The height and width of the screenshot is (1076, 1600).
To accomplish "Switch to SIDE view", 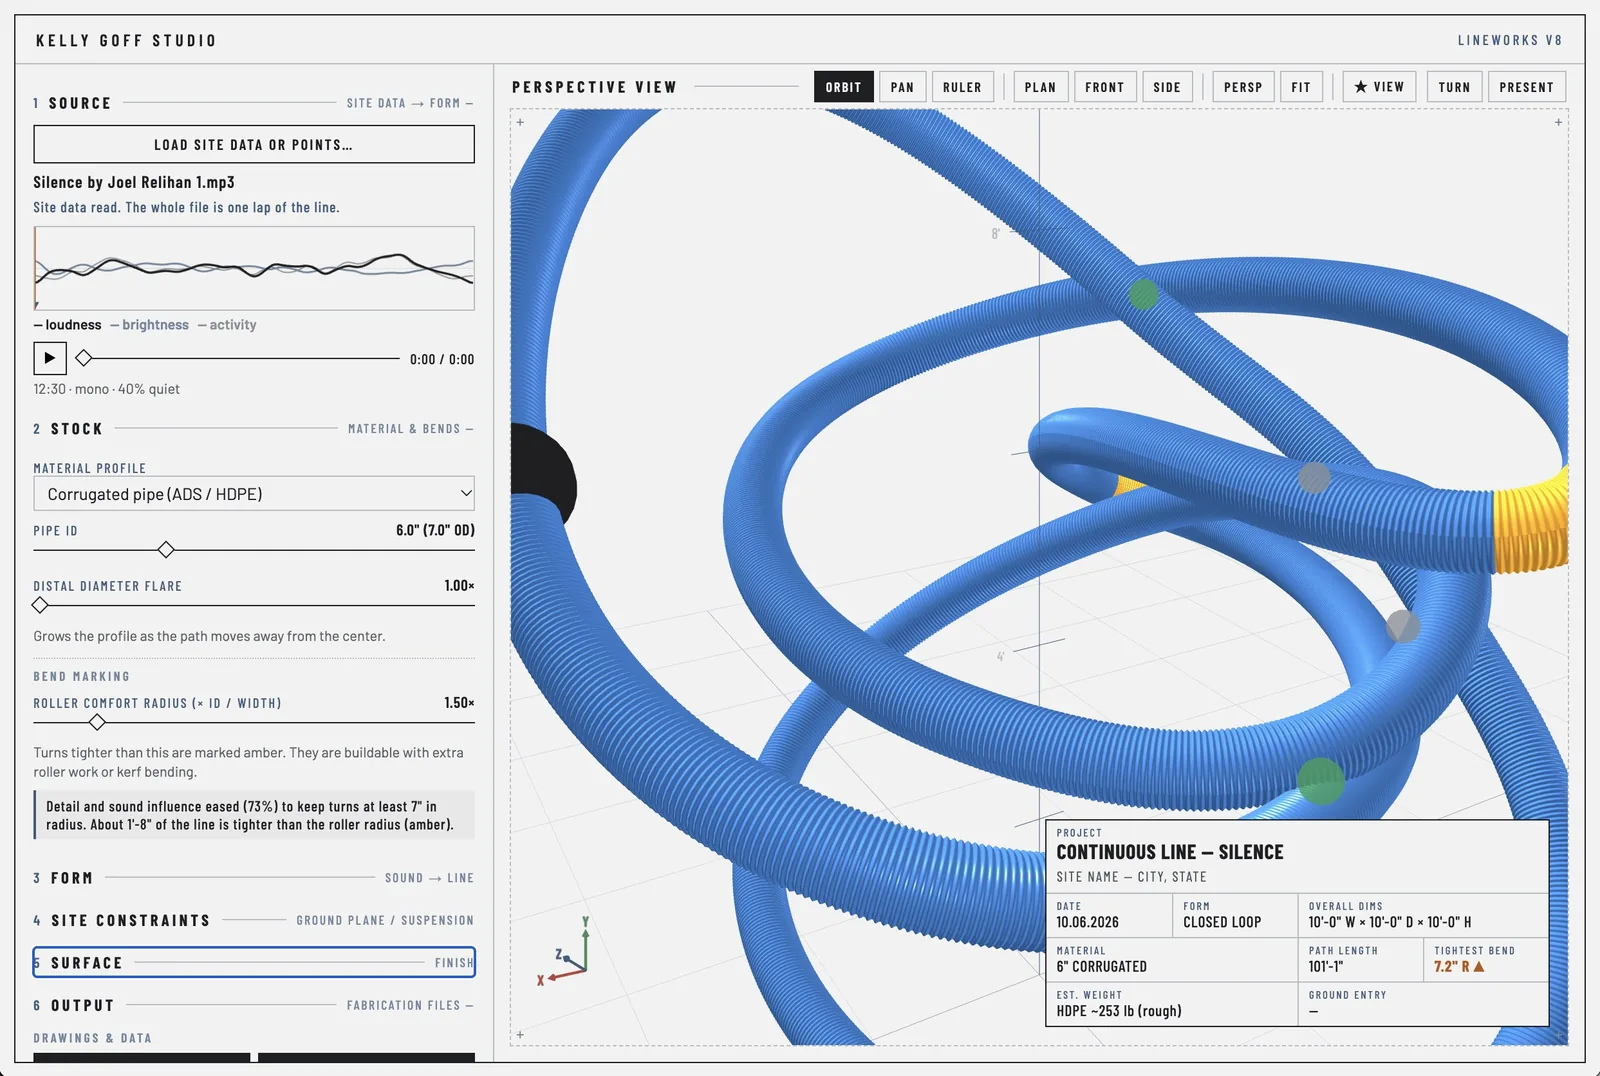I will click(x=1167, y=87).
